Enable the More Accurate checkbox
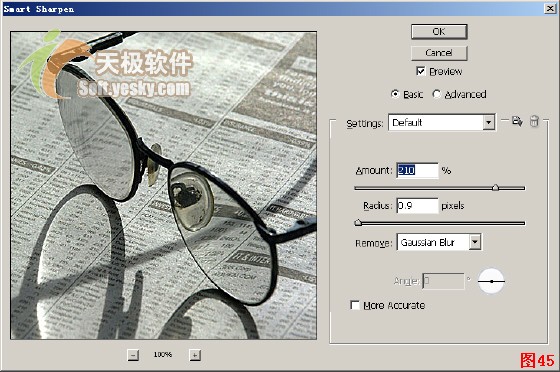The image size is (560, 372). (x=355, y=305)
